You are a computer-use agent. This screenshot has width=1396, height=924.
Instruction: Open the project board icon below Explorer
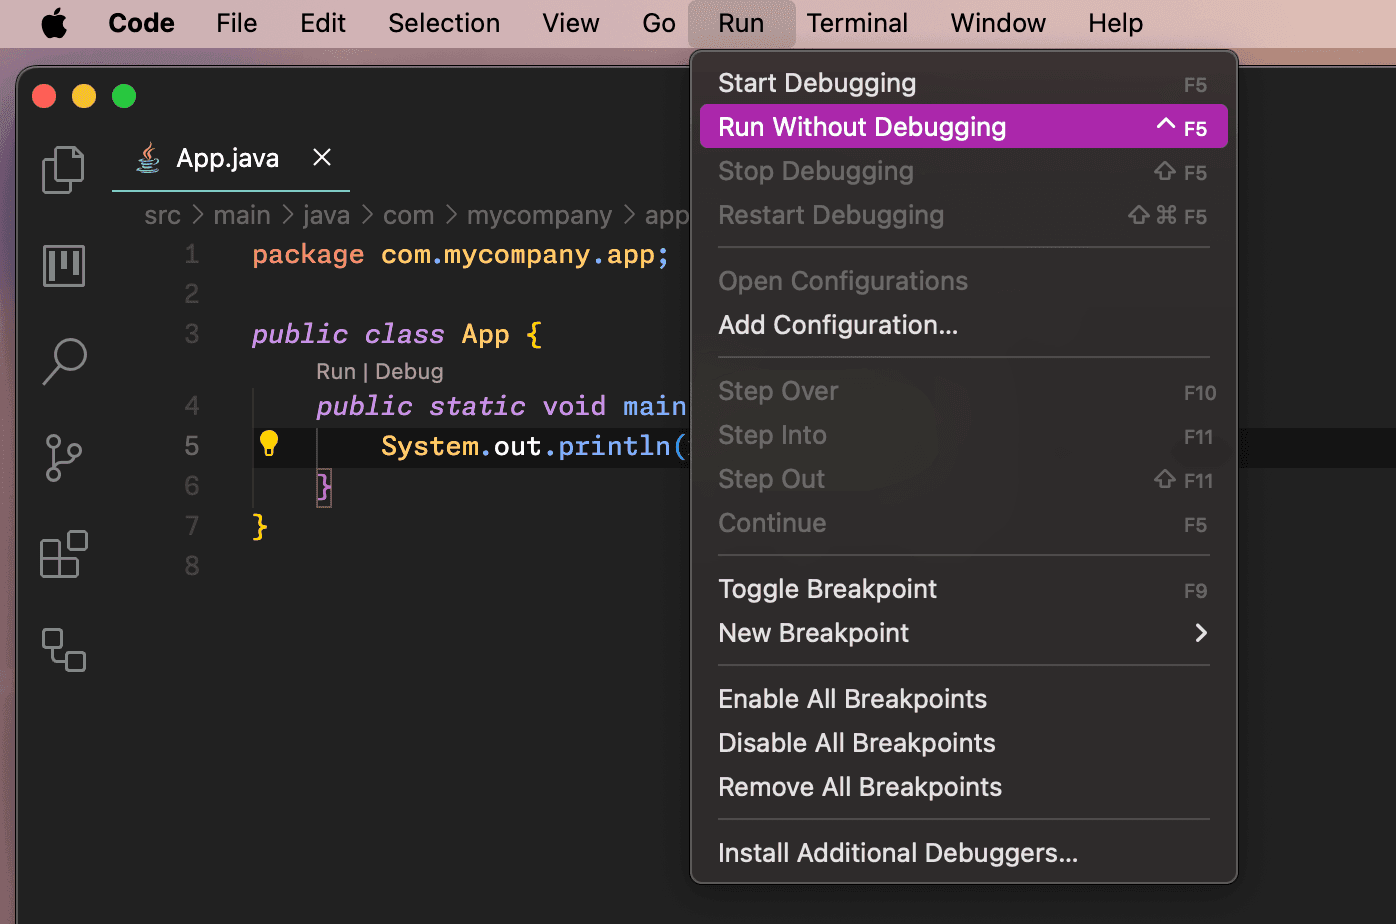[x=63, y=266]
